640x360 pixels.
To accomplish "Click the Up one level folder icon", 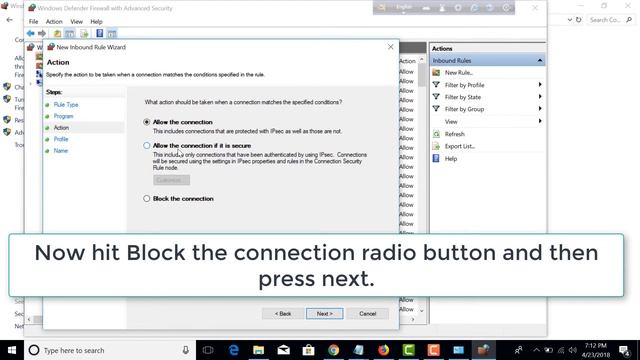I will coord(58,33).
